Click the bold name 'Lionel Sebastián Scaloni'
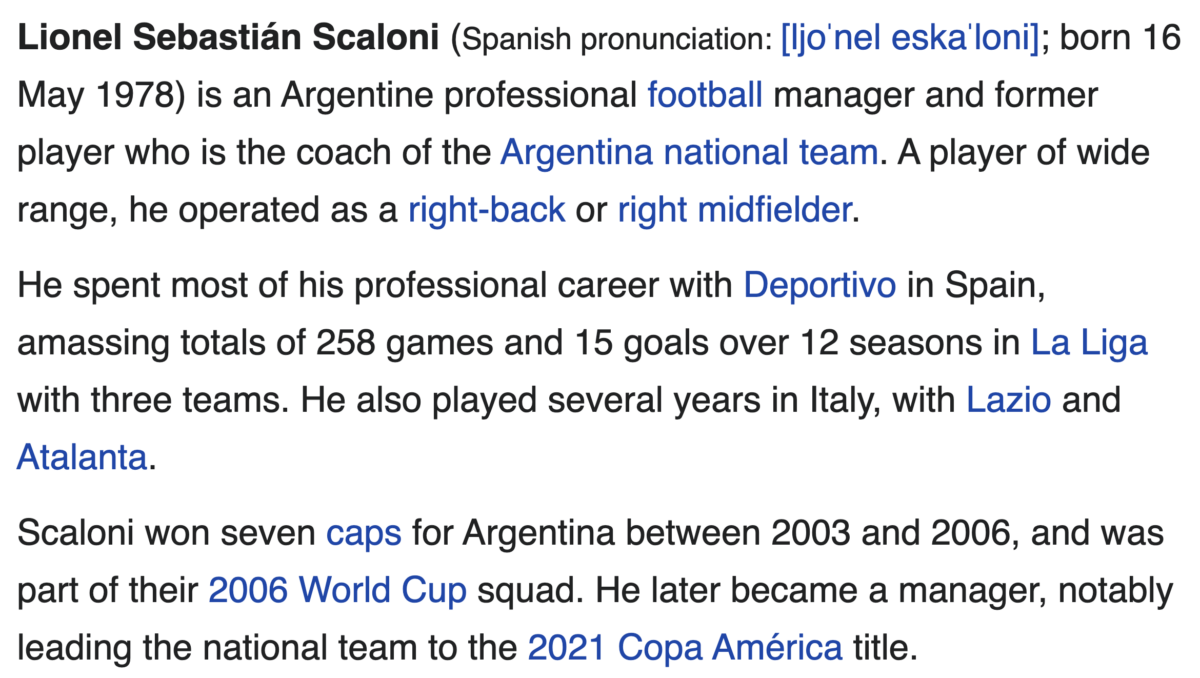This screenshot has width=1200, height=678. pyautogui.click(x=228, y=39)
